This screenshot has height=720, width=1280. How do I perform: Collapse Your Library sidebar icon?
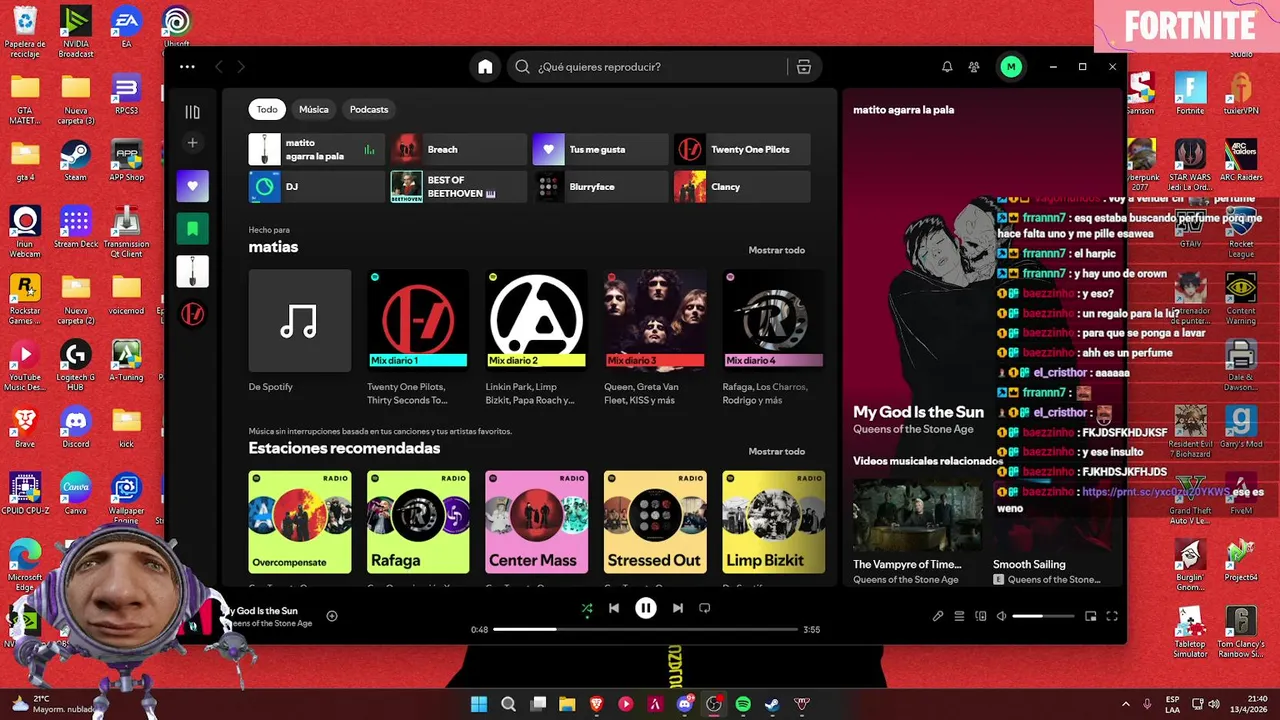(193, 112)
